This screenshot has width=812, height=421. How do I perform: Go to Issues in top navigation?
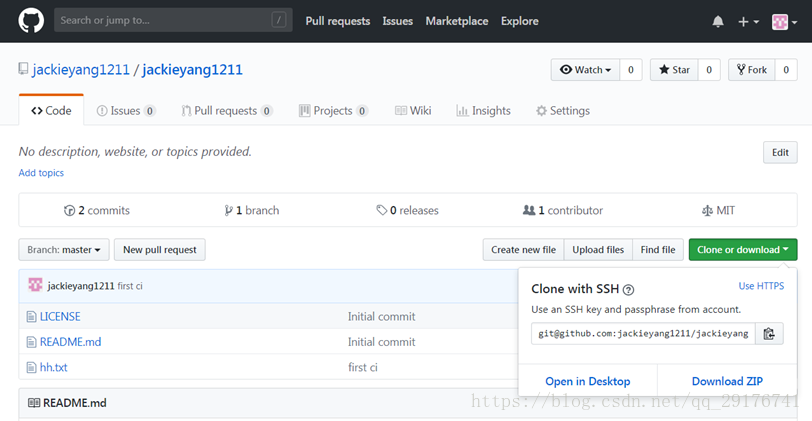[x=398, y=21]
